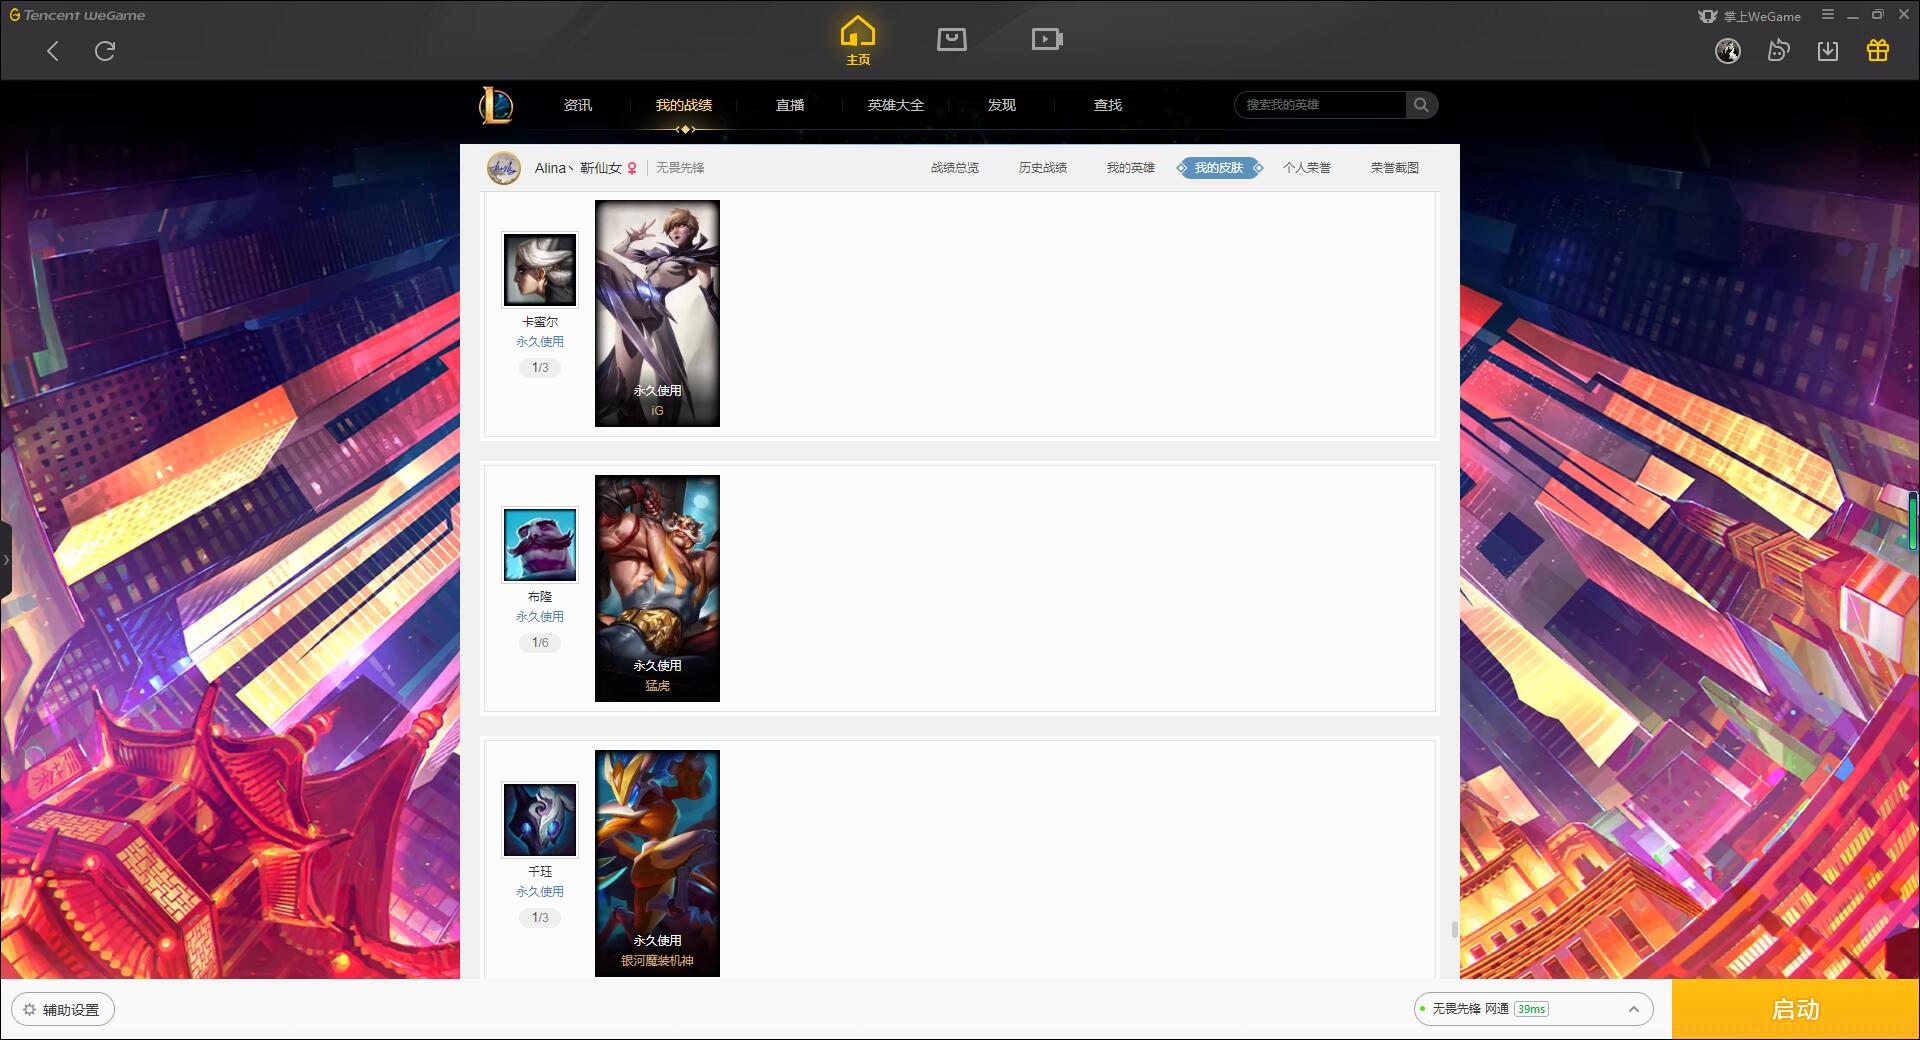Image resolution: width=1920 pixels, height=1040 pixels.
Task: Select the 我的皮肤 section
Action: 1219,168
